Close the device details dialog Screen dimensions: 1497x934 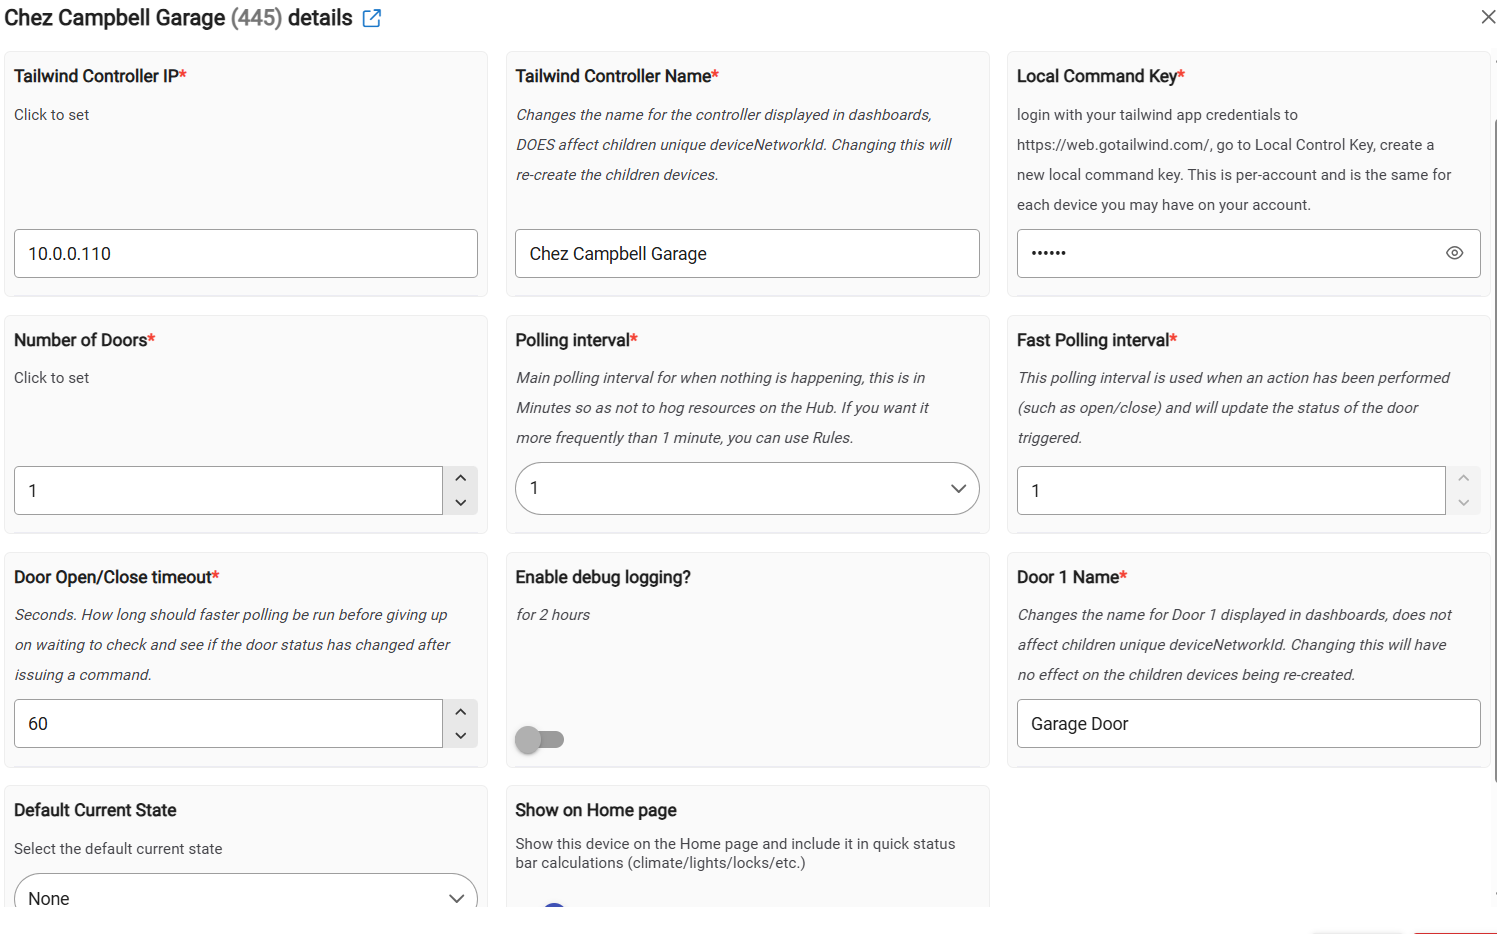tap(1488, 17)
